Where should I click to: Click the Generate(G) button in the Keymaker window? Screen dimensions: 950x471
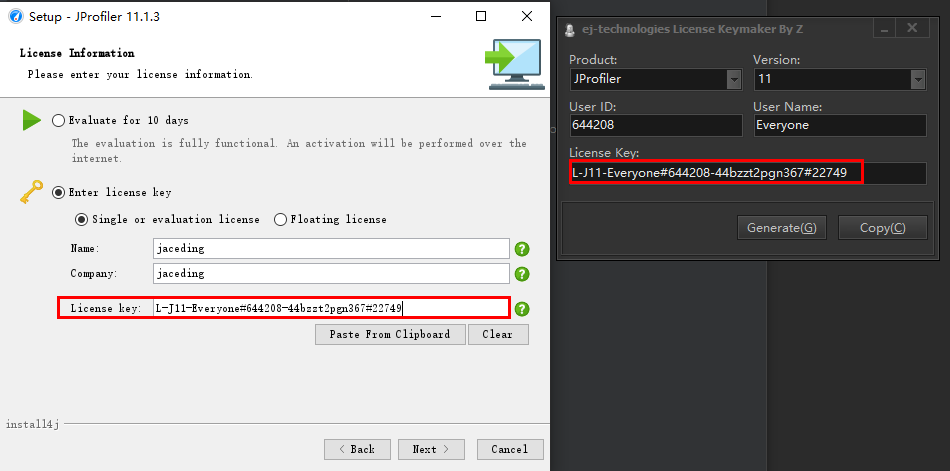tap(782, 228)
